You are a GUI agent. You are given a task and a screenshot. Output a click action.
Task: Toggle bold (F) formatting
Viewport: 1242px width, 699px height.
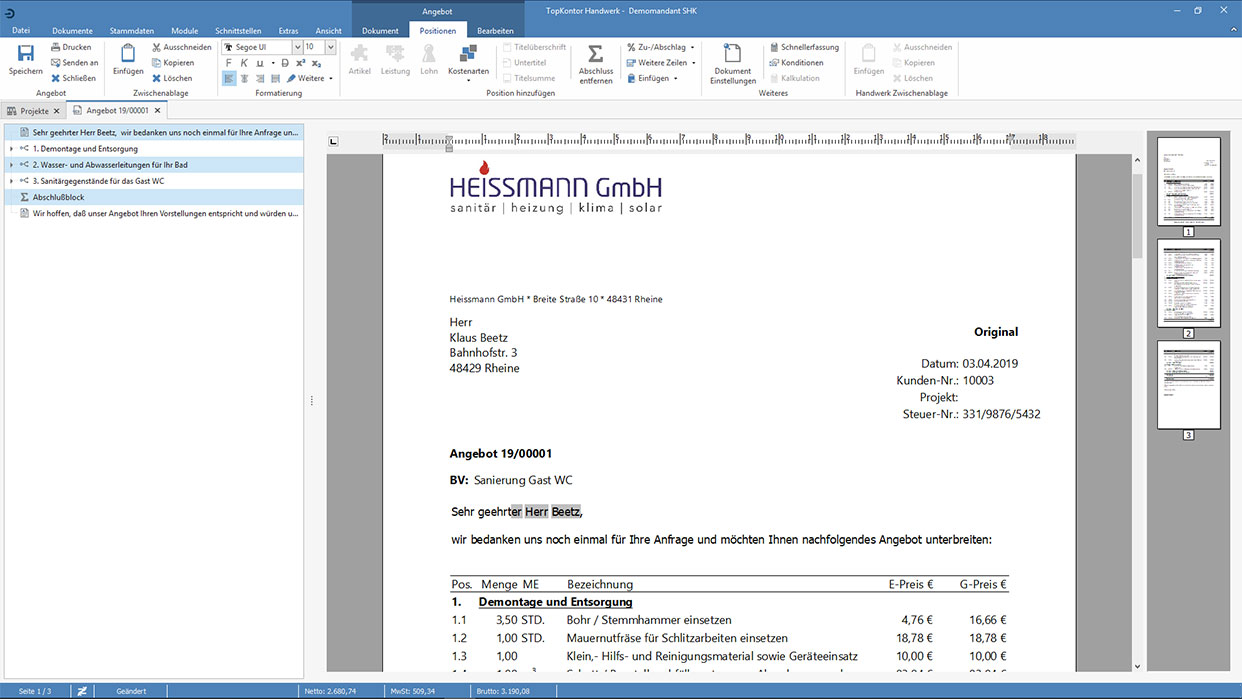point(229,63)
